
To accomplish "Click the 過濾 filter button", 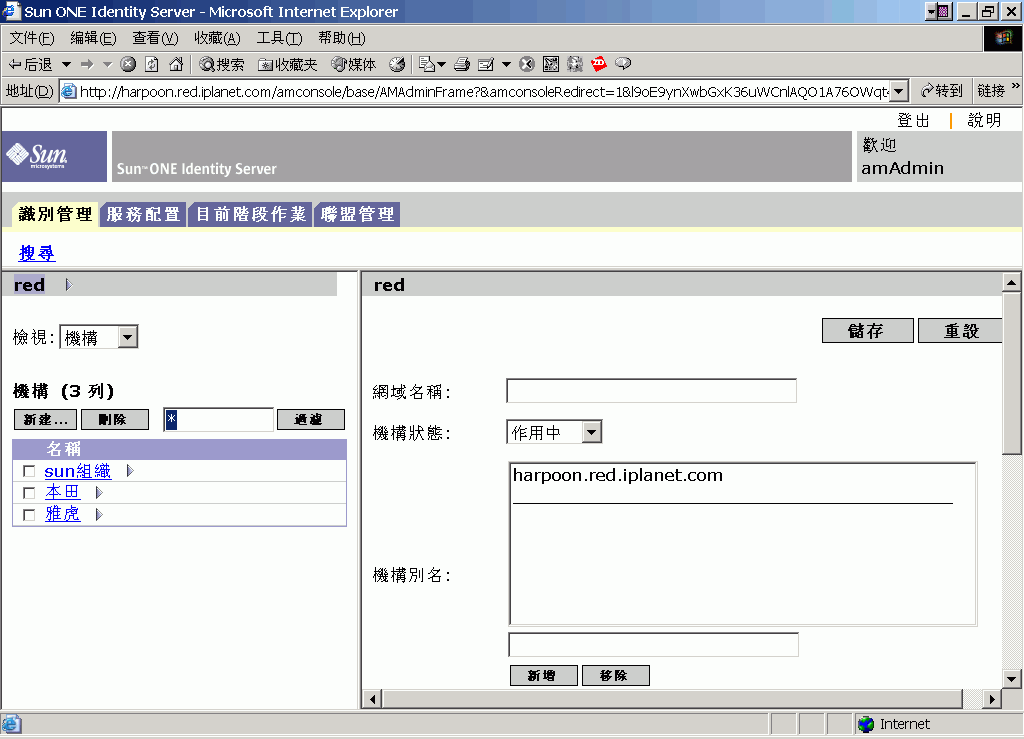I will (311, 419).
